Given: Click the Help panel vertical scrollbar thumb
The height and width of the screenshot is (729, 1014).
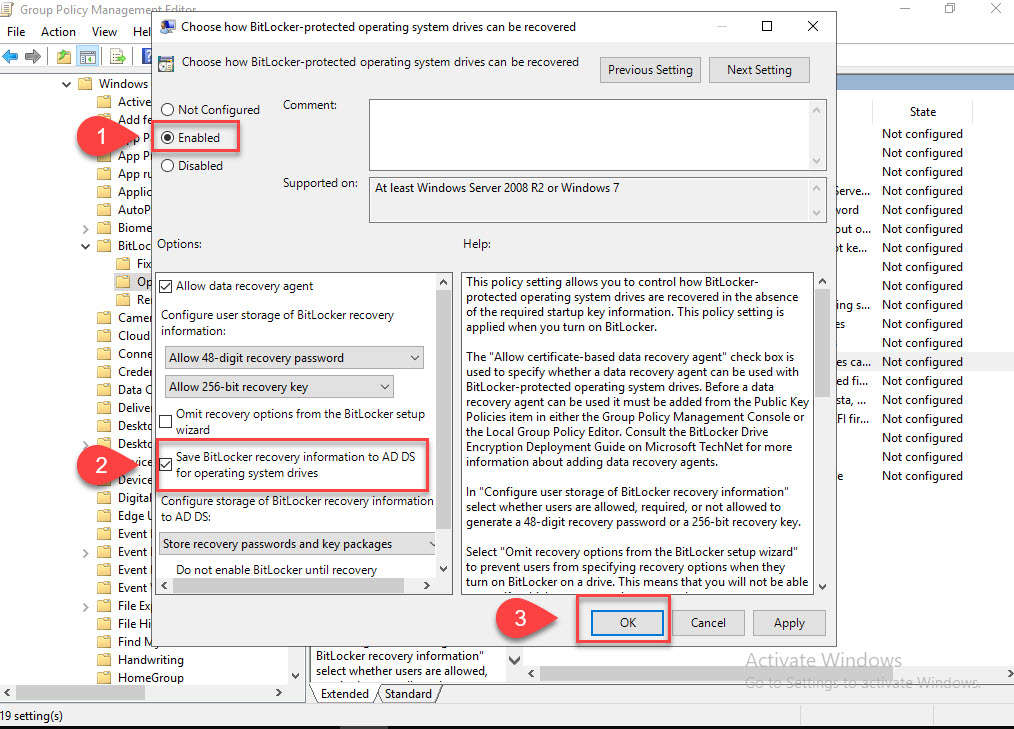Looking at the screenshot, I should (x=822, y=343).
